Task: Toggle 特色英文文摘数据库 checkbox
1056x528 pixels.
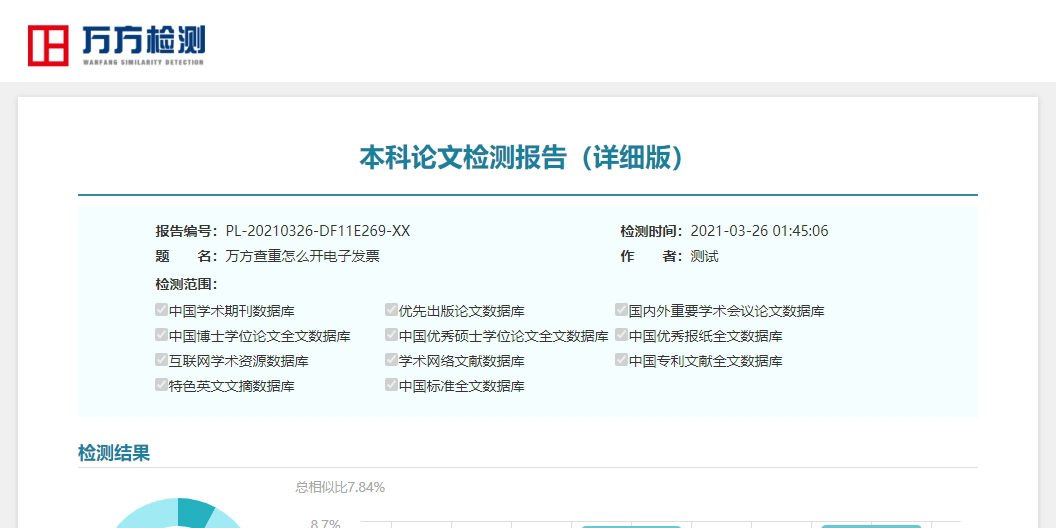Action: click(x=161, y=385)
